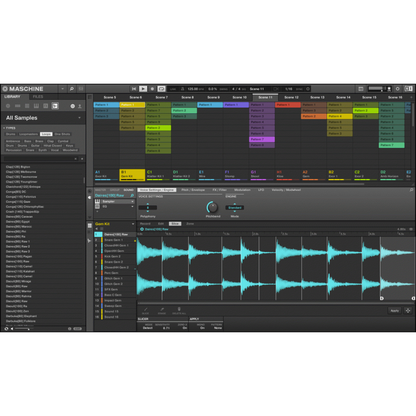Select Projects file type icon in browser
This screenshot has width=416, height=416.
(x=8, y=106)
